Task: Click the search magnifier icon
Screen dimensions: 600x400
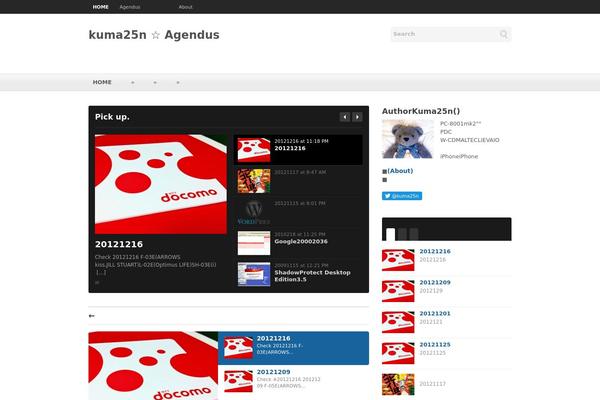Action: [504, 34]
